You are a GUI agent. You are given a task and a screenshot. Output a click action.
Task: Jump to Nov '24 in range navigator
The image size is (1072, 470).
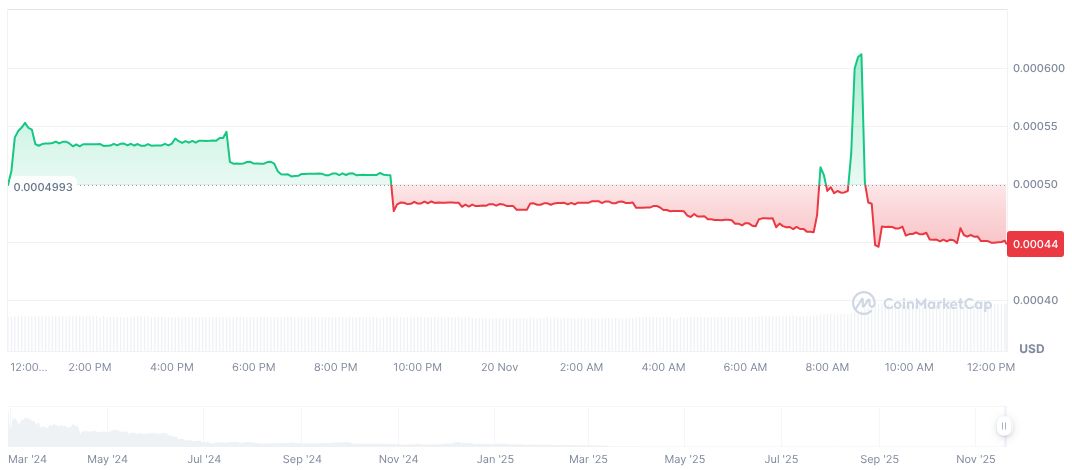click(x=398, y=460)
